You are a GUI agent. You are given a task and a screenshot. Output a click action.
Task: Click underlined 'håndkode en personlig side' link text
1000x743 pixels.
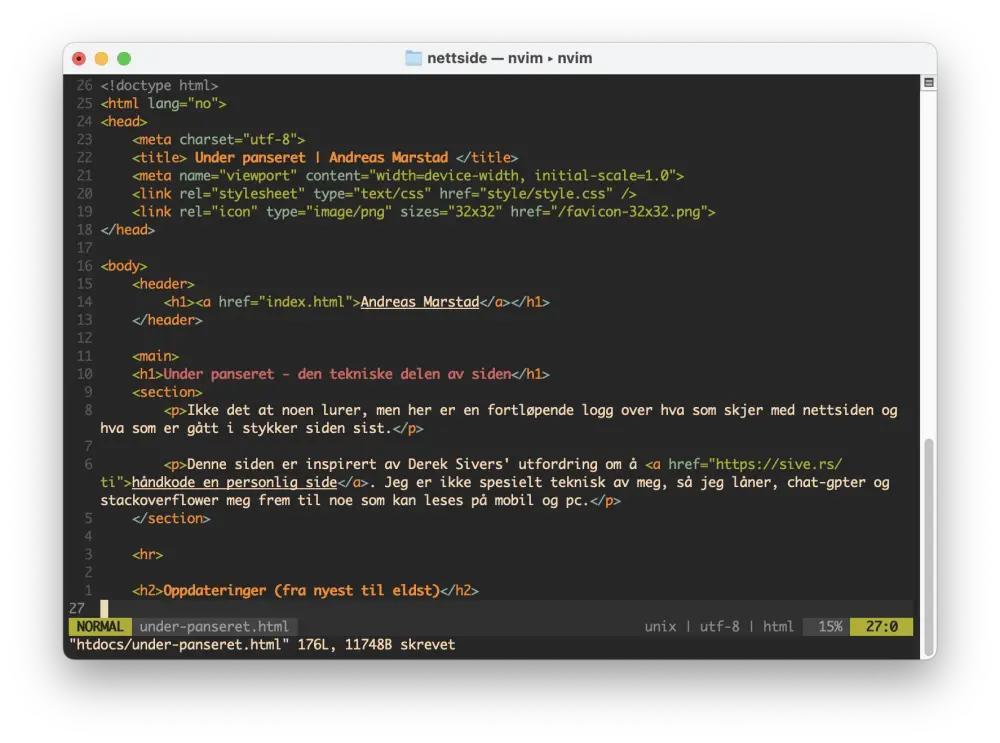234,482
